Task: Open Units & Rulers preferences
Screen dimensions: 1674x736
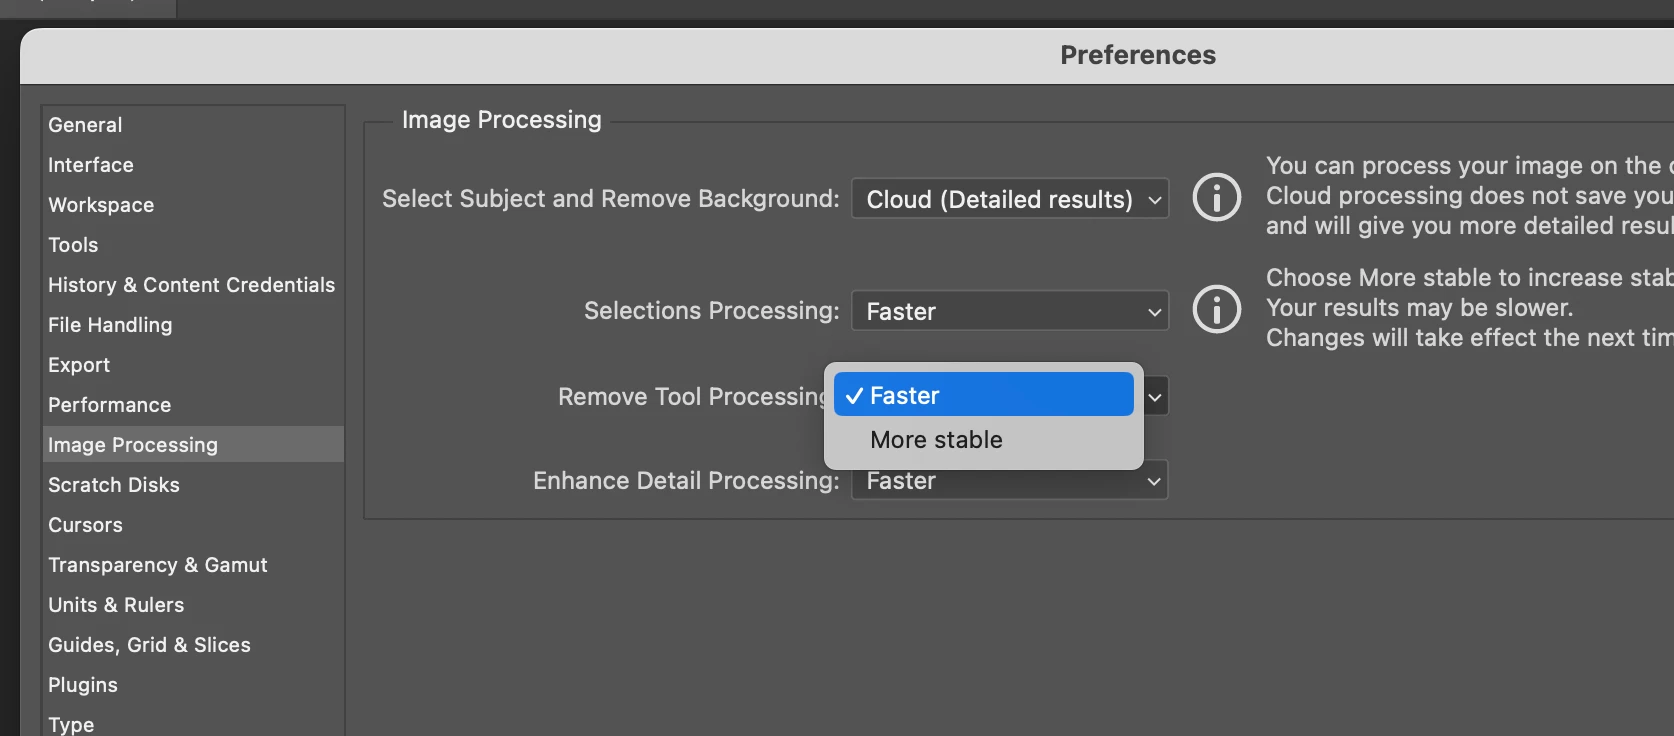Action: [x=116, y=605]
